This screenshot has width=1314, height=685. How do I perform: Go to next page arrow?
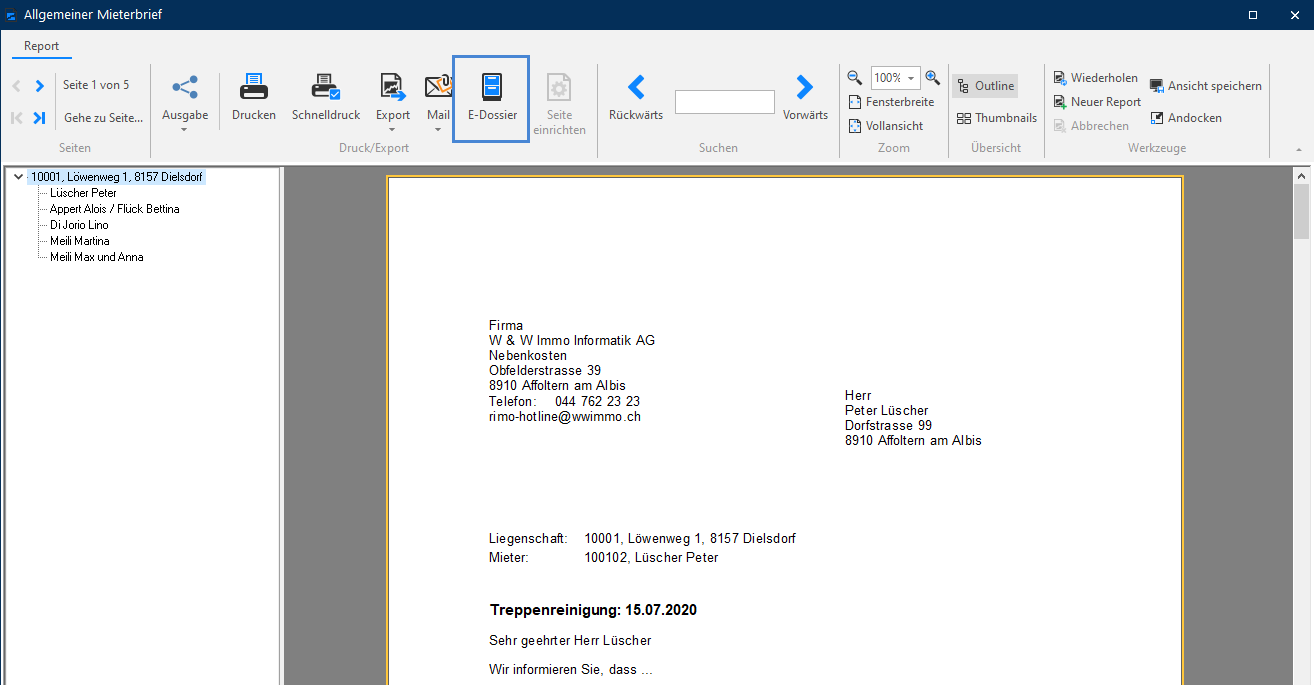[39, 86]
